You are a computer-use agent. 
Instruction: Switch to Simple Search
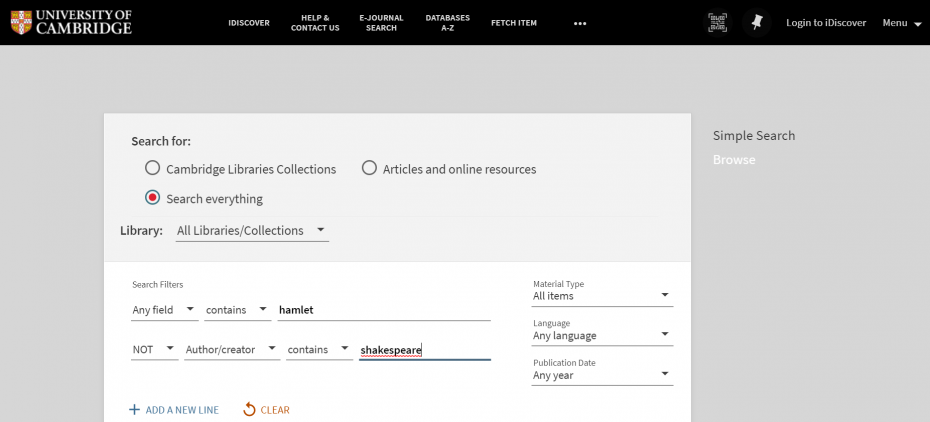753,136
